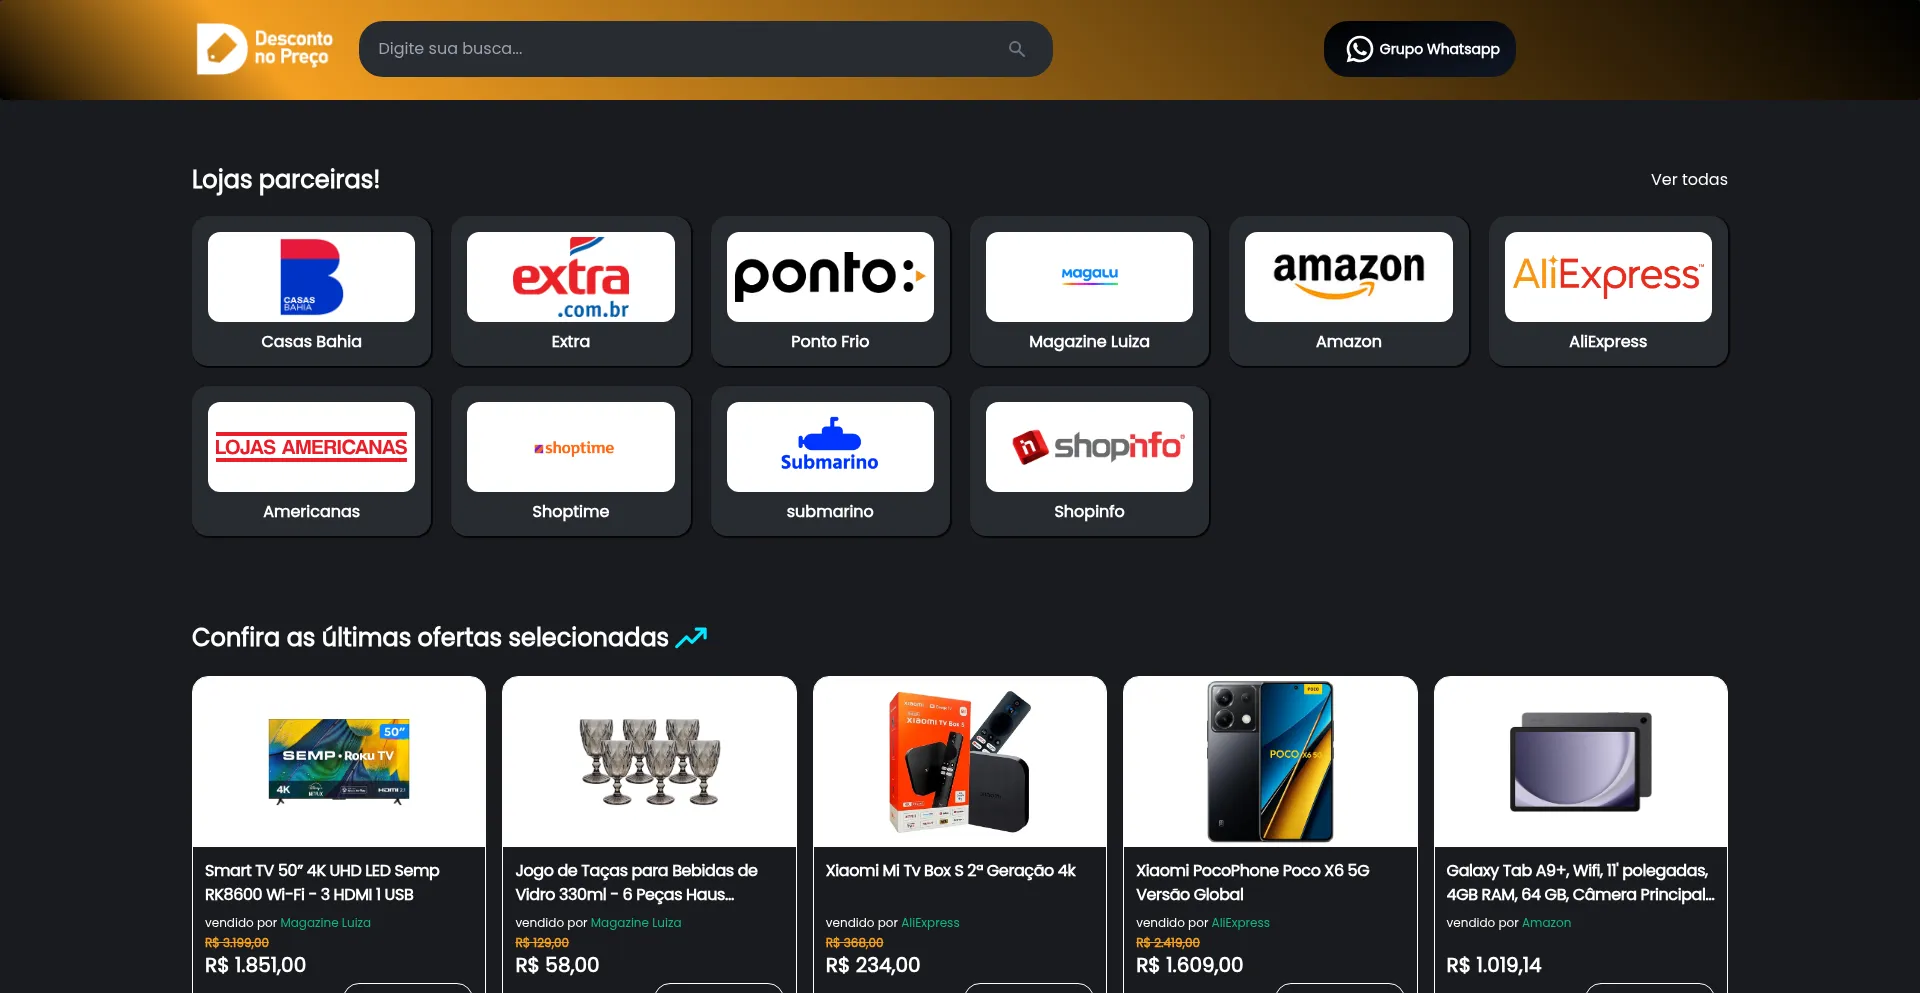
Task: Open the Shopinfo store logo
Action: click(x=1089, y=447)
